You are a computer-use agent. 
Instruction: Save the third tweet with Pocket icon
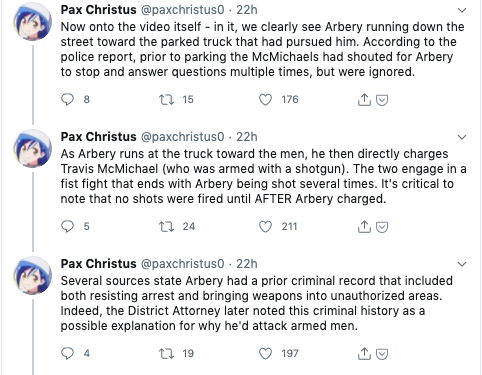pos(382,354)
